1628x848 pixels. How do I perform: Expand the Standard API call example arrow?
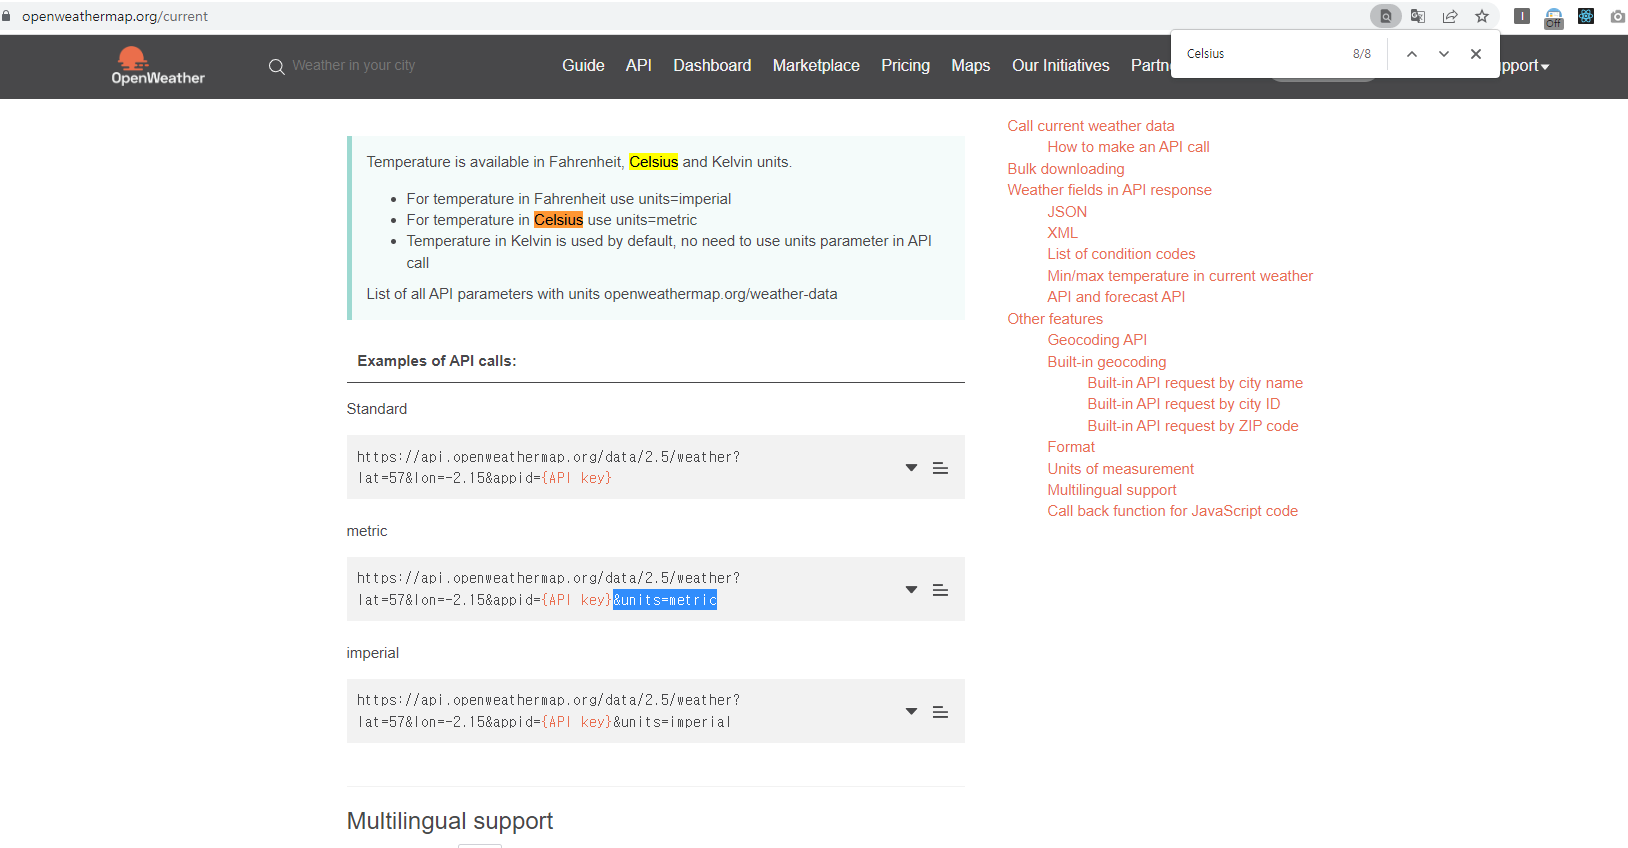tap(911, 467)
